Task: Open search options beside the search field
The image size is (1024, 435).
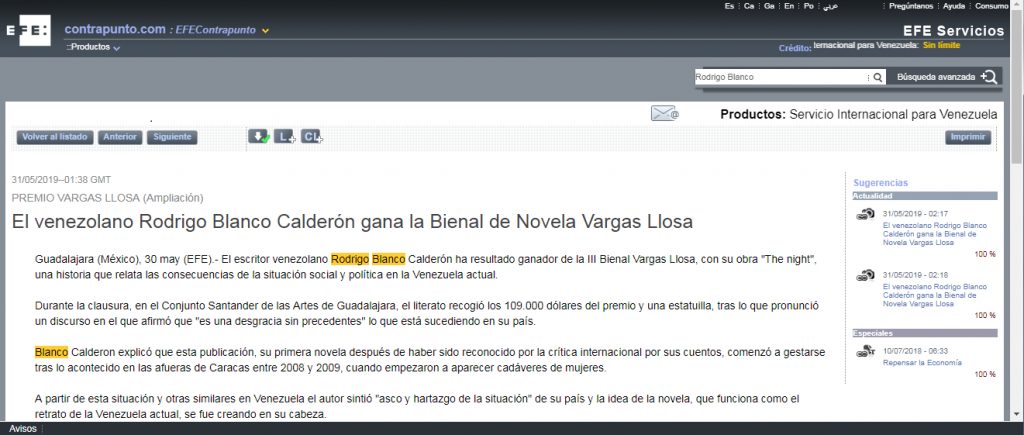Action: tap(866, 77)
